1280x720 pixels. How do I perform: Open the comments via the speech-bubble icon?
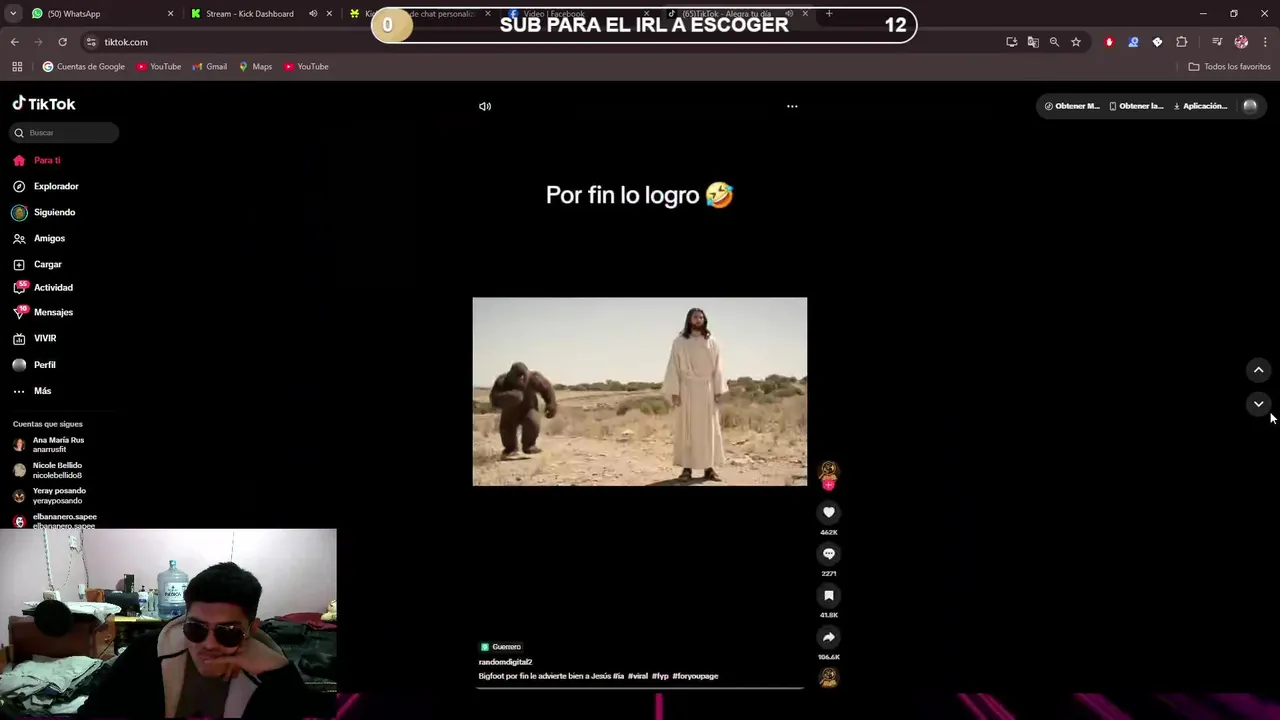click(x=828, y=554)
